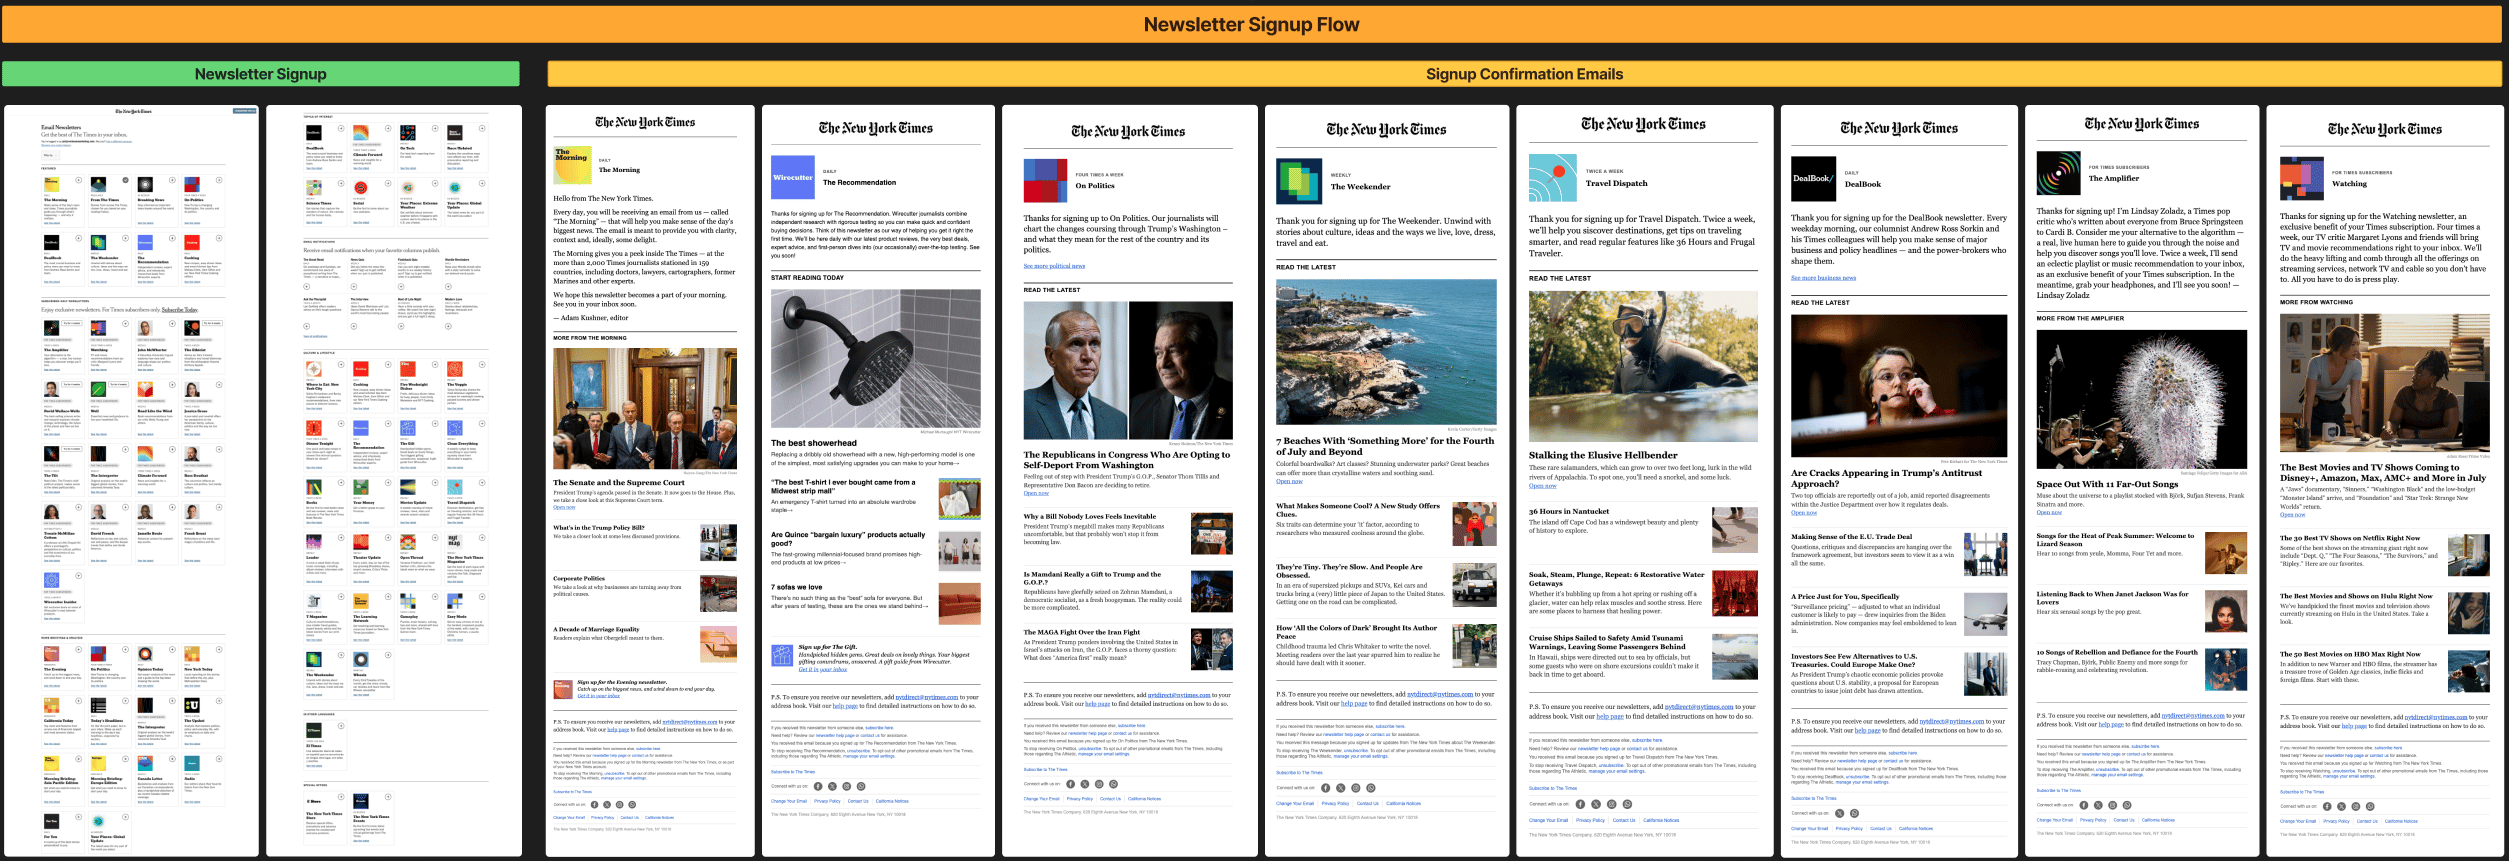Click 'Privacy Policy' in the Travel Dispatch footer

pyautogui.click(x=1590, y=820)
